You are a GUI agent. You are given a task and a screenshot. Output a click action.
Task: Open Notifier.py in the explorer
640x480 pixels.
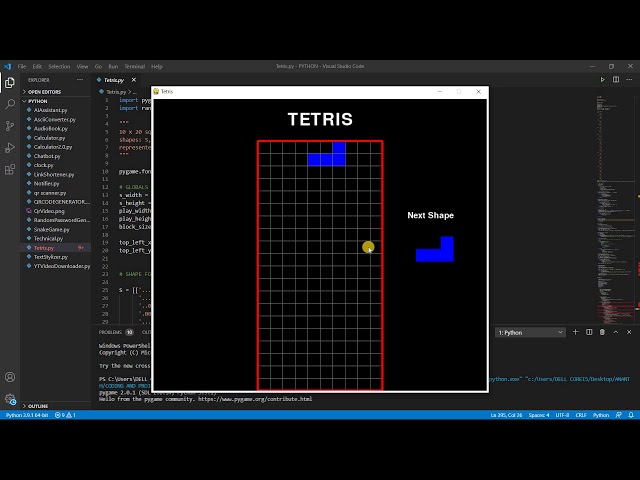pos(46,184)
